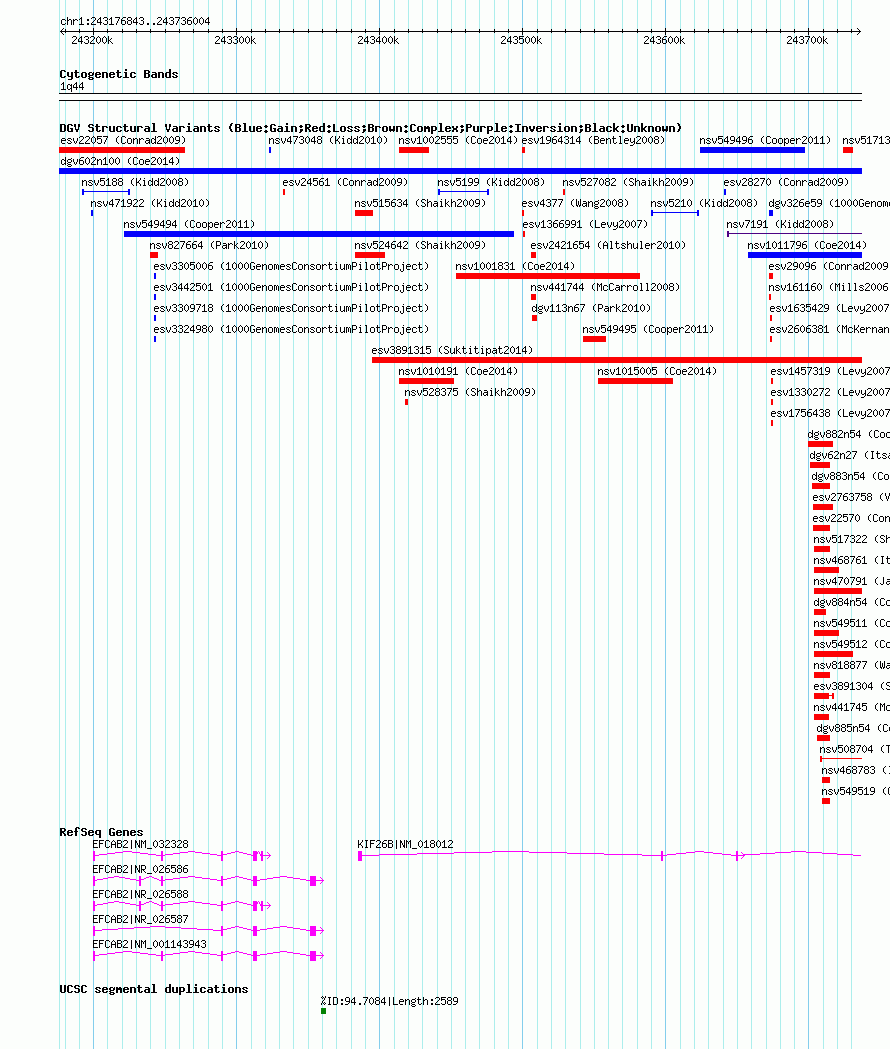Click UCSC segmental duplications track title
890x1049 pixels.
154,989
